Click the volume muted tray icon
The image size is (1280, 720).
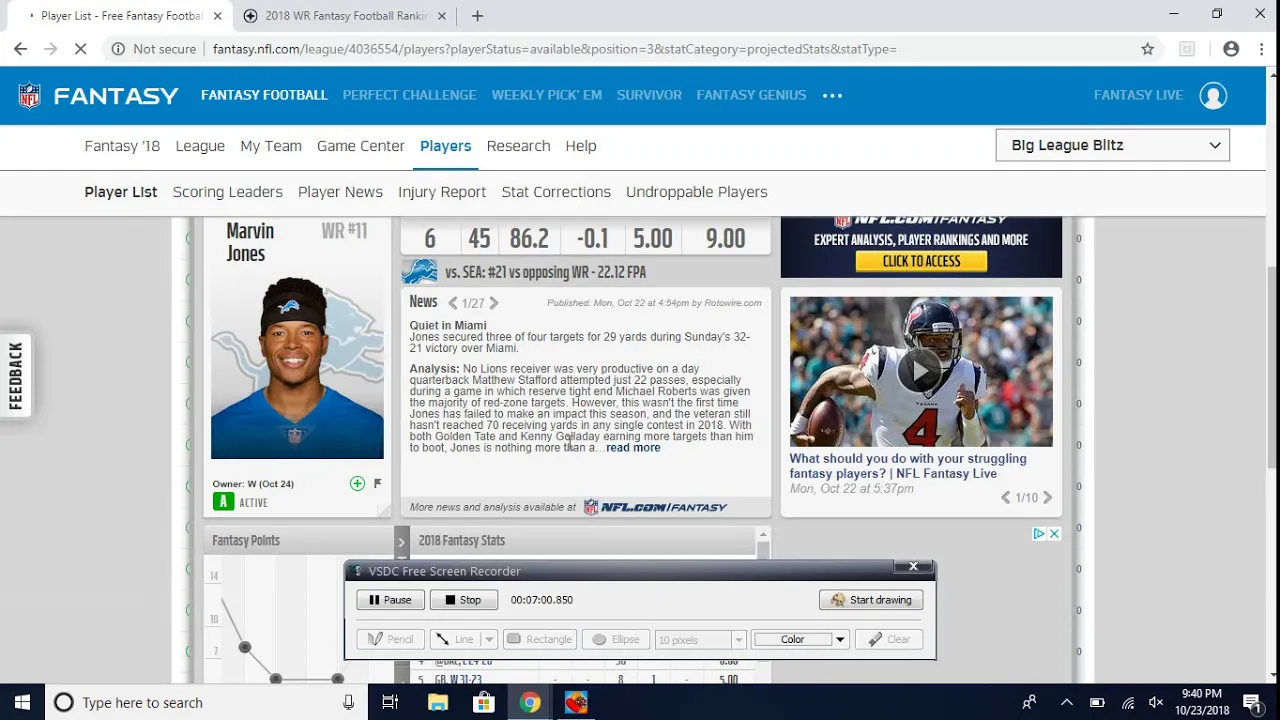coord(1156,703)
